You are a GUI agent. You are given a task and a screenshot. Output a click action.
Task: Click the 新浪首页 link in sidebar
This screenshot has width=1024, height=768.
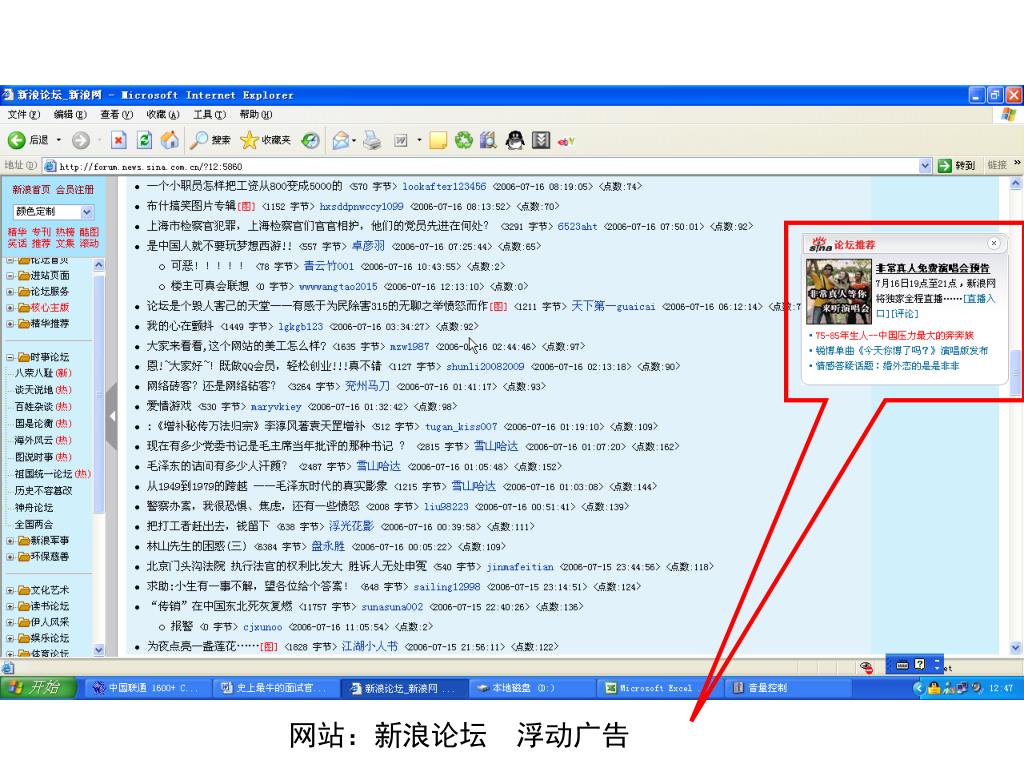click(31, 189)
